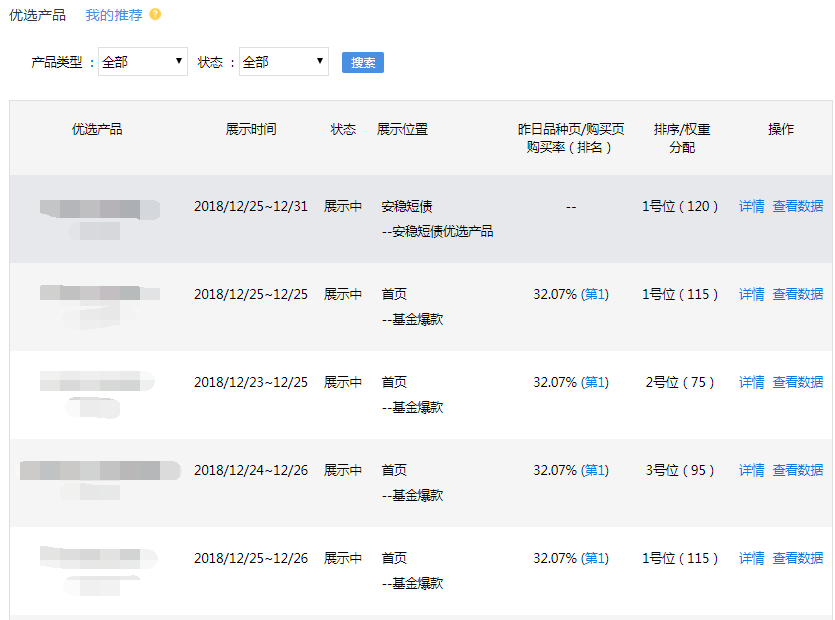View 查看数据 for the 安稳短债 row

[x=797, y=206]
